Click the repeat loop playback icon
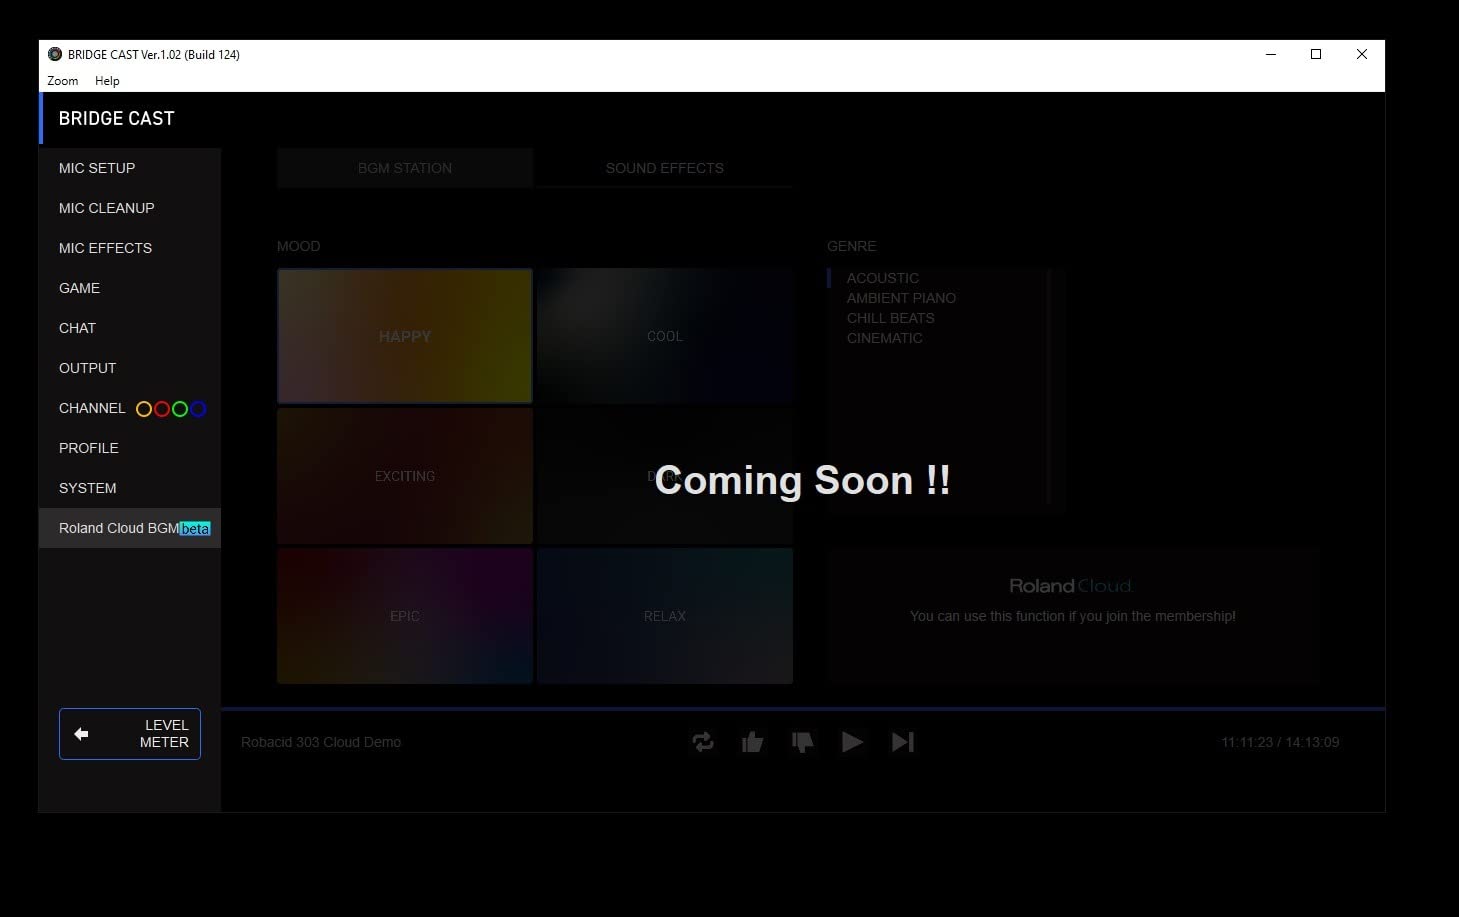 (x=703, y=742)
